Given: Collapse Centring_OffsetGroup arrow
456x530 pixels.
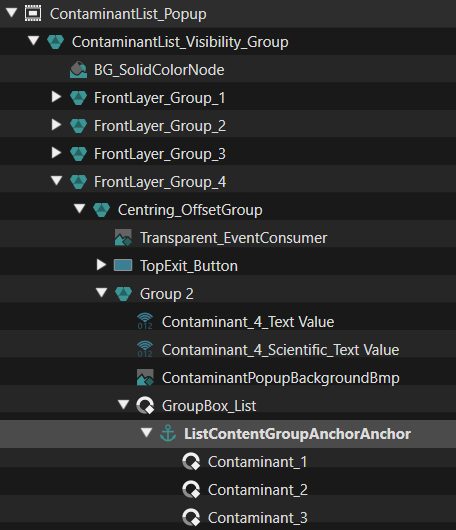Looking at the screenshot, I should click(x=79, y=209).
